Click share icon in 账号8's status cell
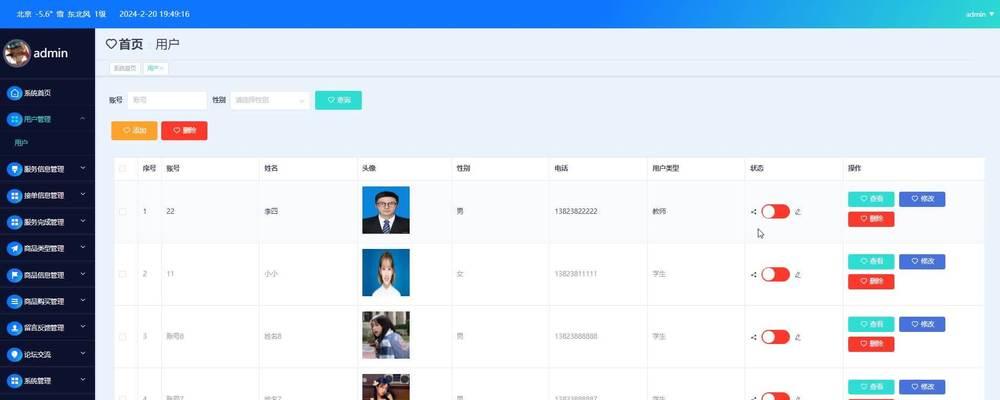 point(754,337)
